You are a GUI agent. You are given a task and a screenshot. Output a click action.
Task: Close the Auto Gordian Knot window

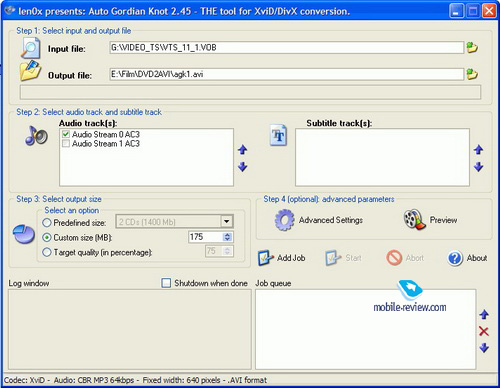pos(489,11)
